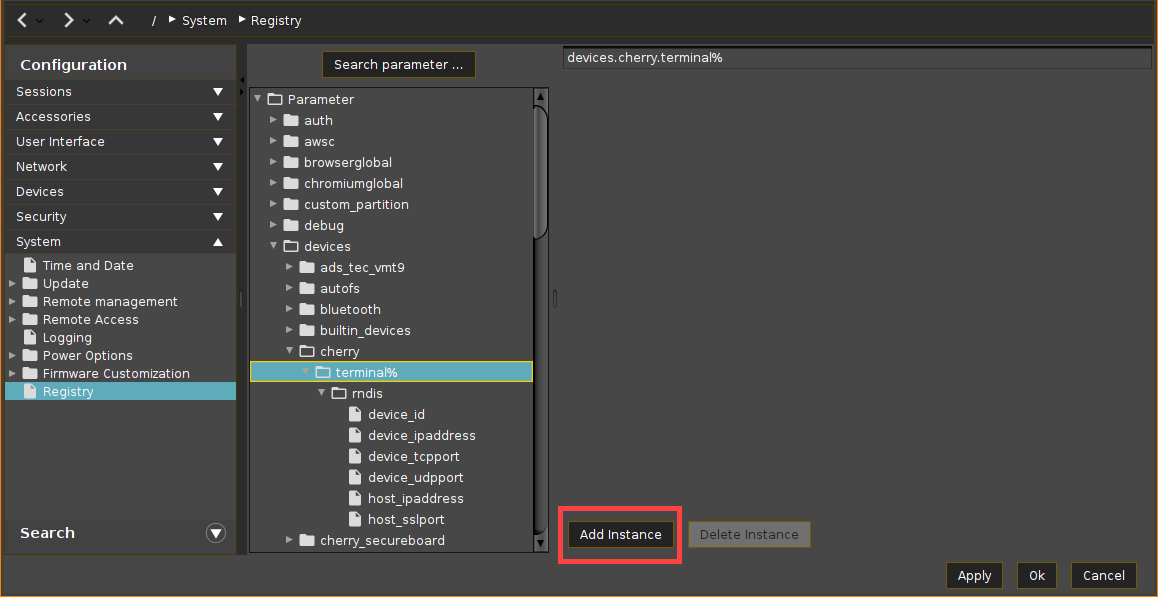Collapse the devices folder tree
The height and width of the screenshot is (597, 1158).
coord(274,246)
